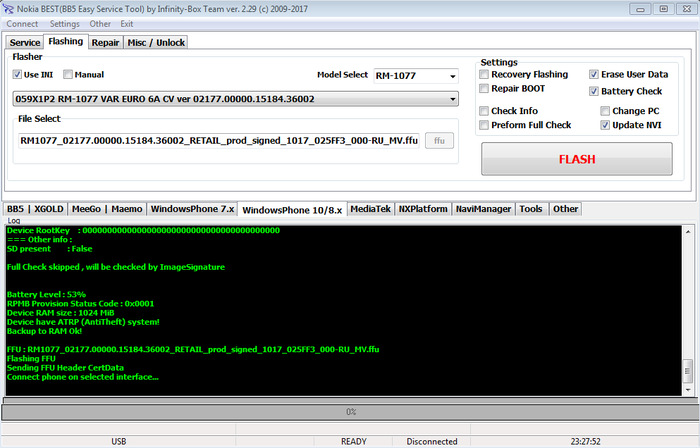Switch to BB5 | XGOLD platform tab
Screen dimensions: 700x448
[35, 209]
